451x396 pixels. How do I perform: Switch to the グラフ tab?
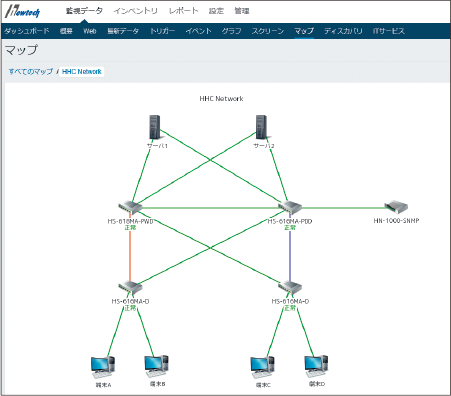(x=231, y=31)
